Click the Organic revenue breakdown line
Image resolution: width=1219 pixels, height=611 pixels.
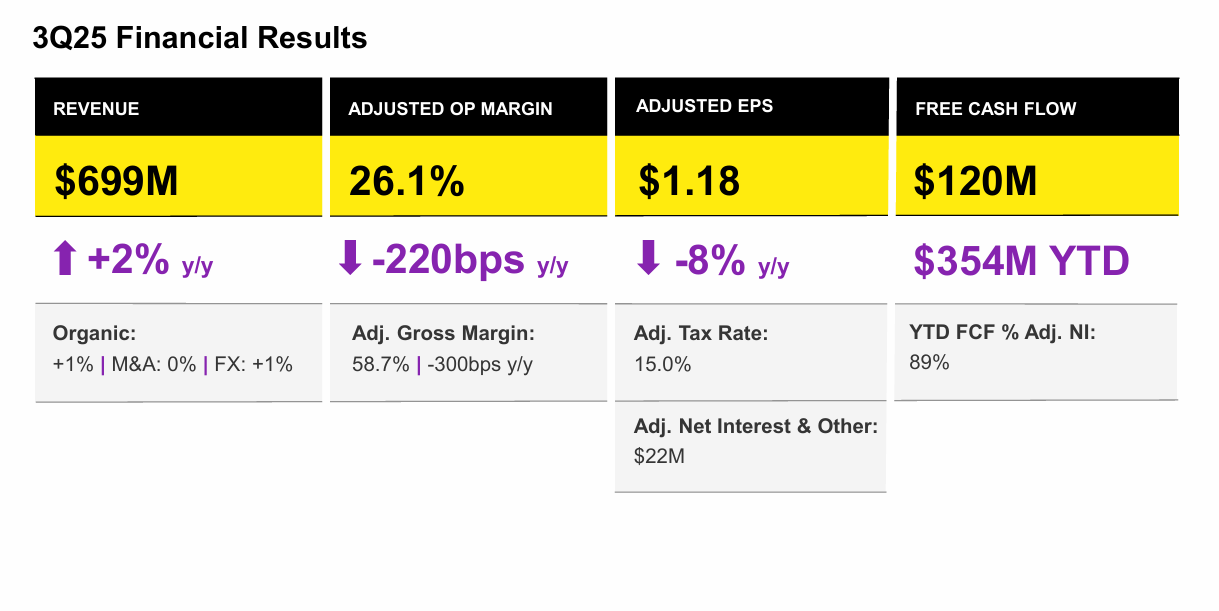pos(173,365)
